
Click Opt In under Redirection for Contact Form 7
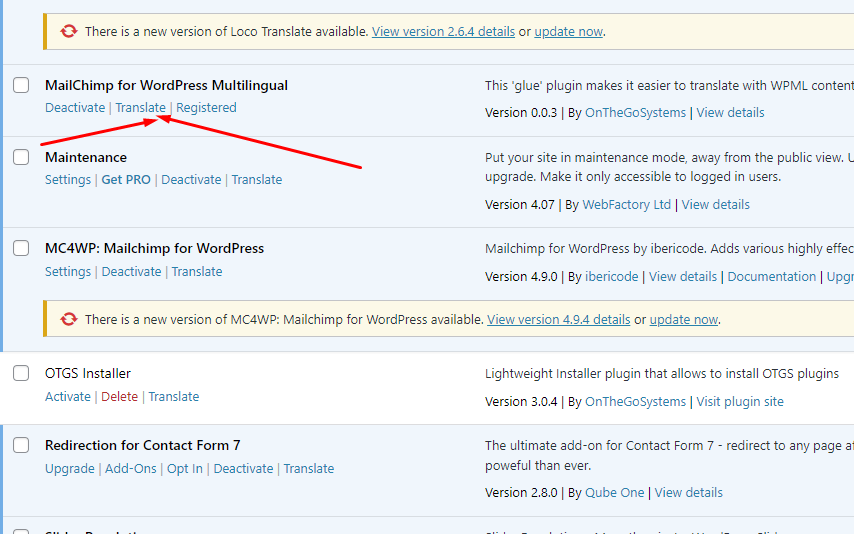(x=185, y=469)
